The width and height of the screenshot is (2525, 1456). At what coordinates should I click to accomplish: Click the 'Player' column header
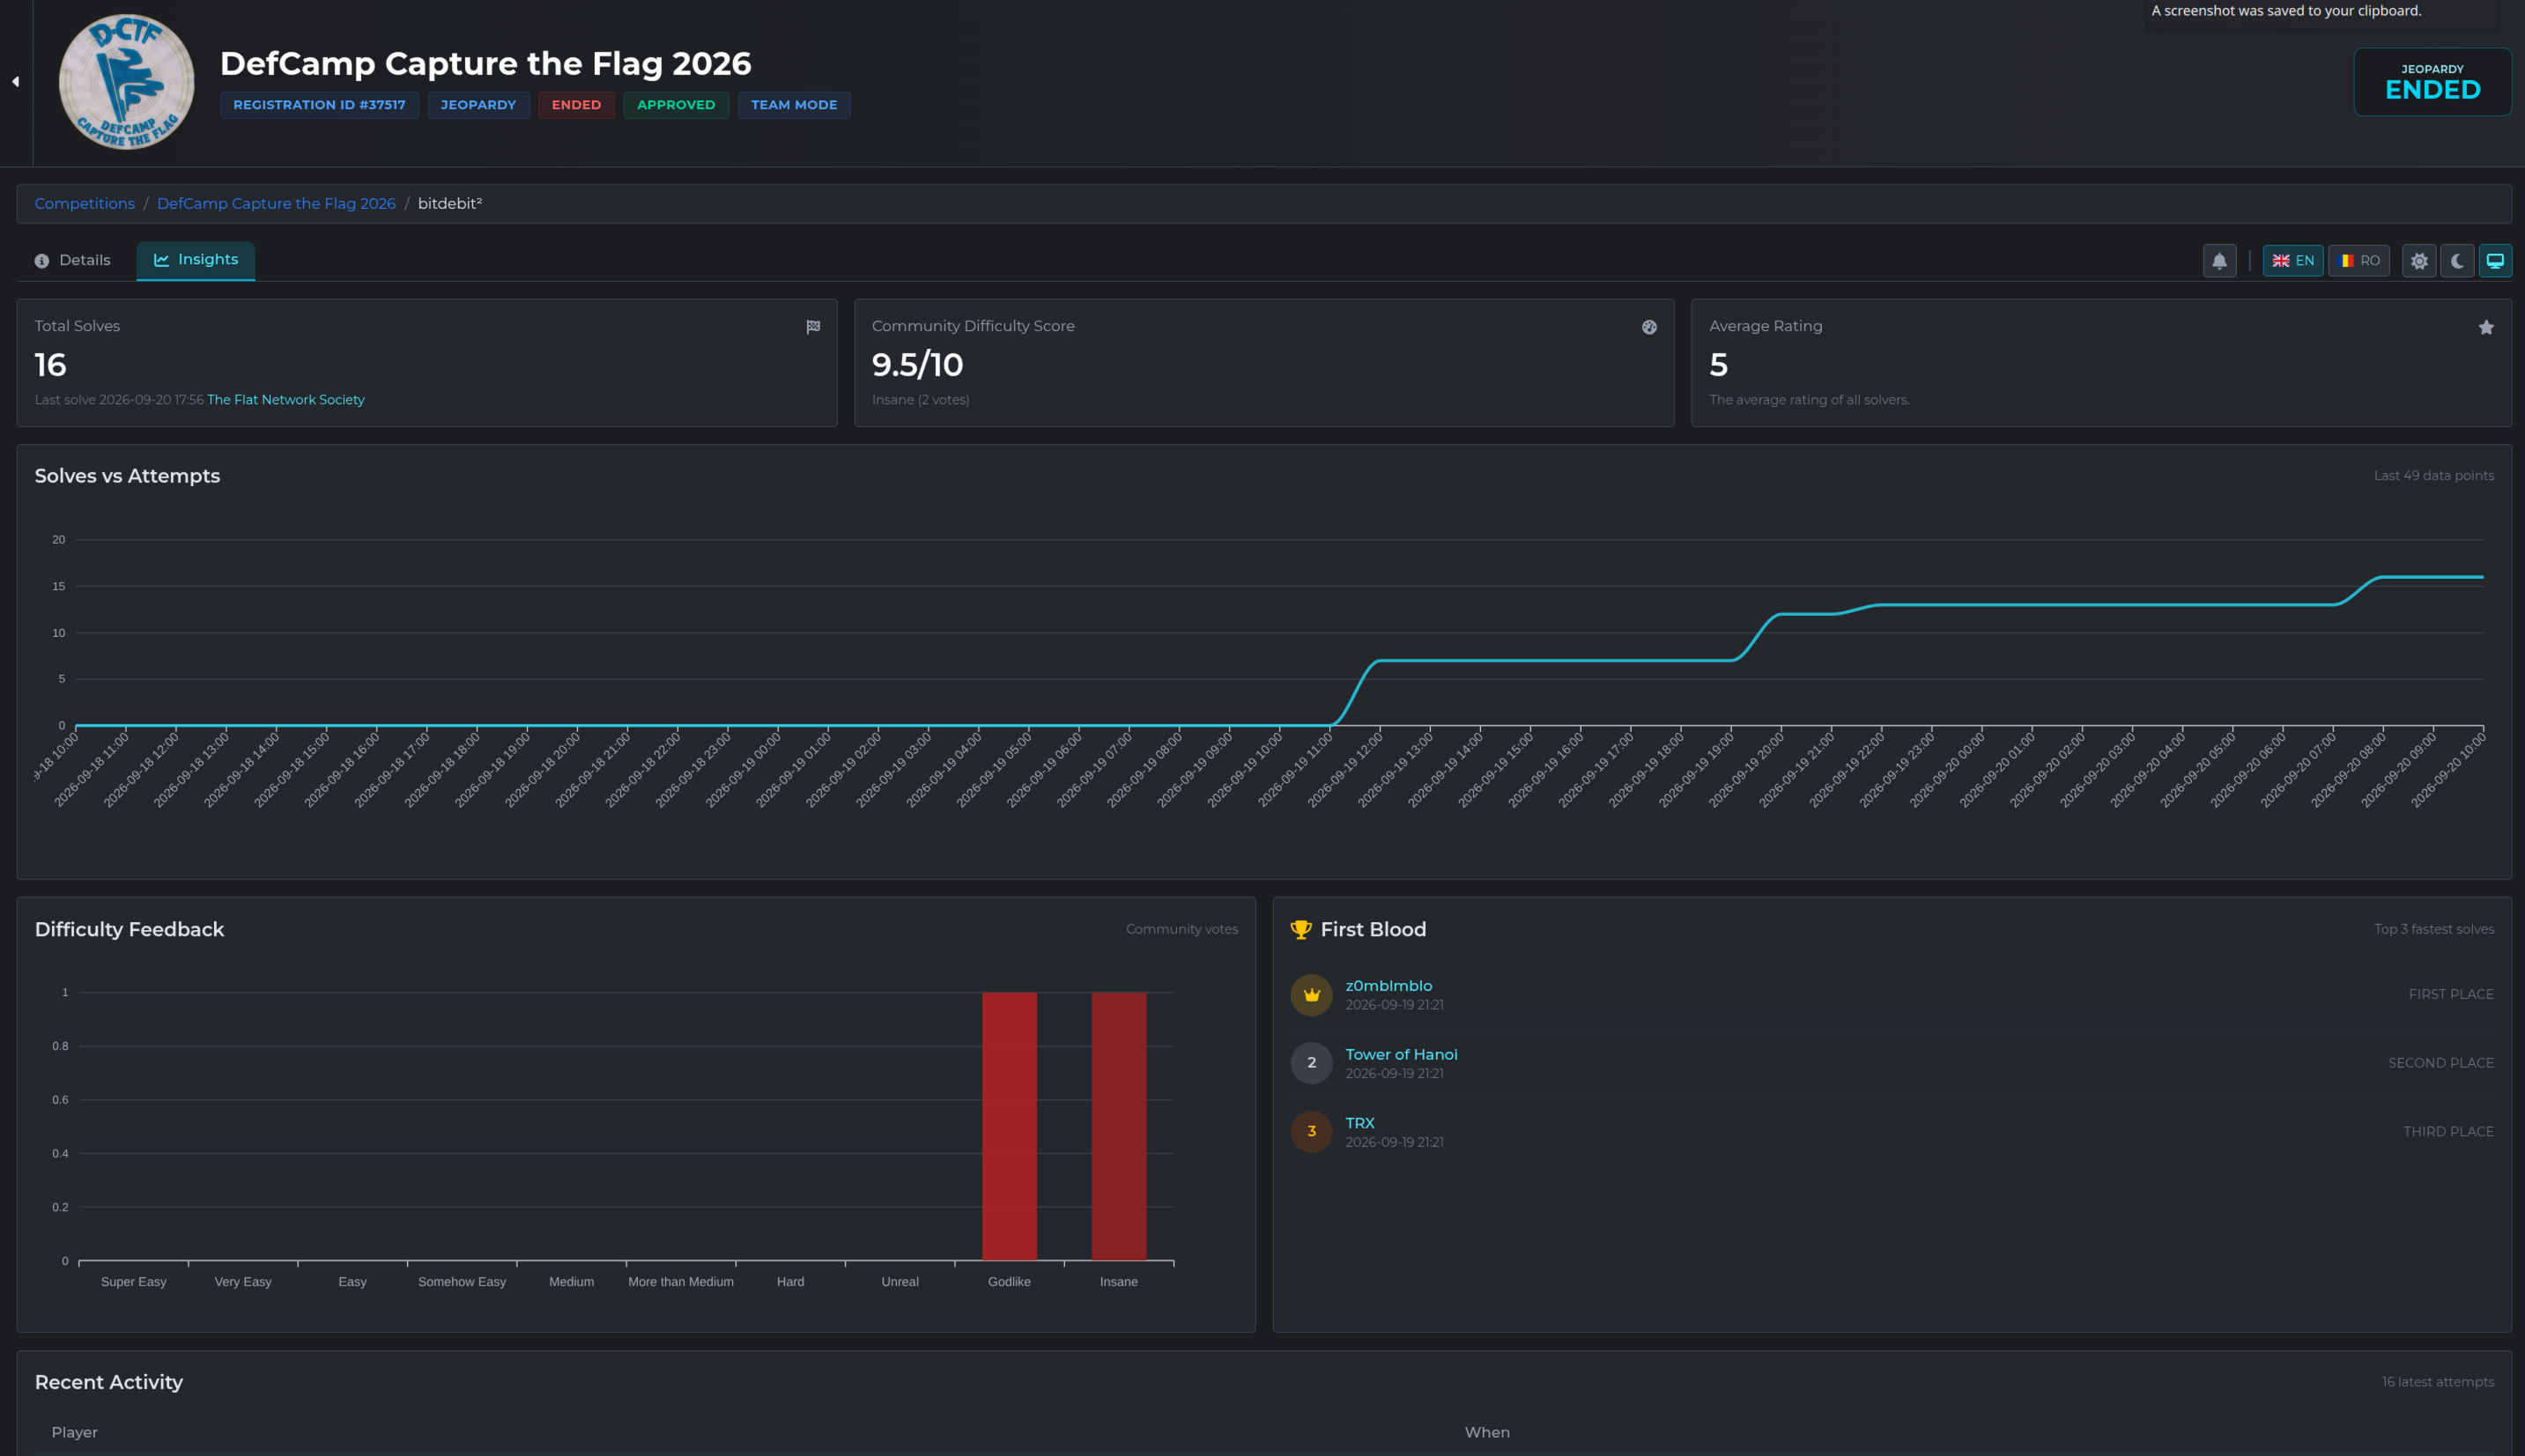[x=75, y=1432]
